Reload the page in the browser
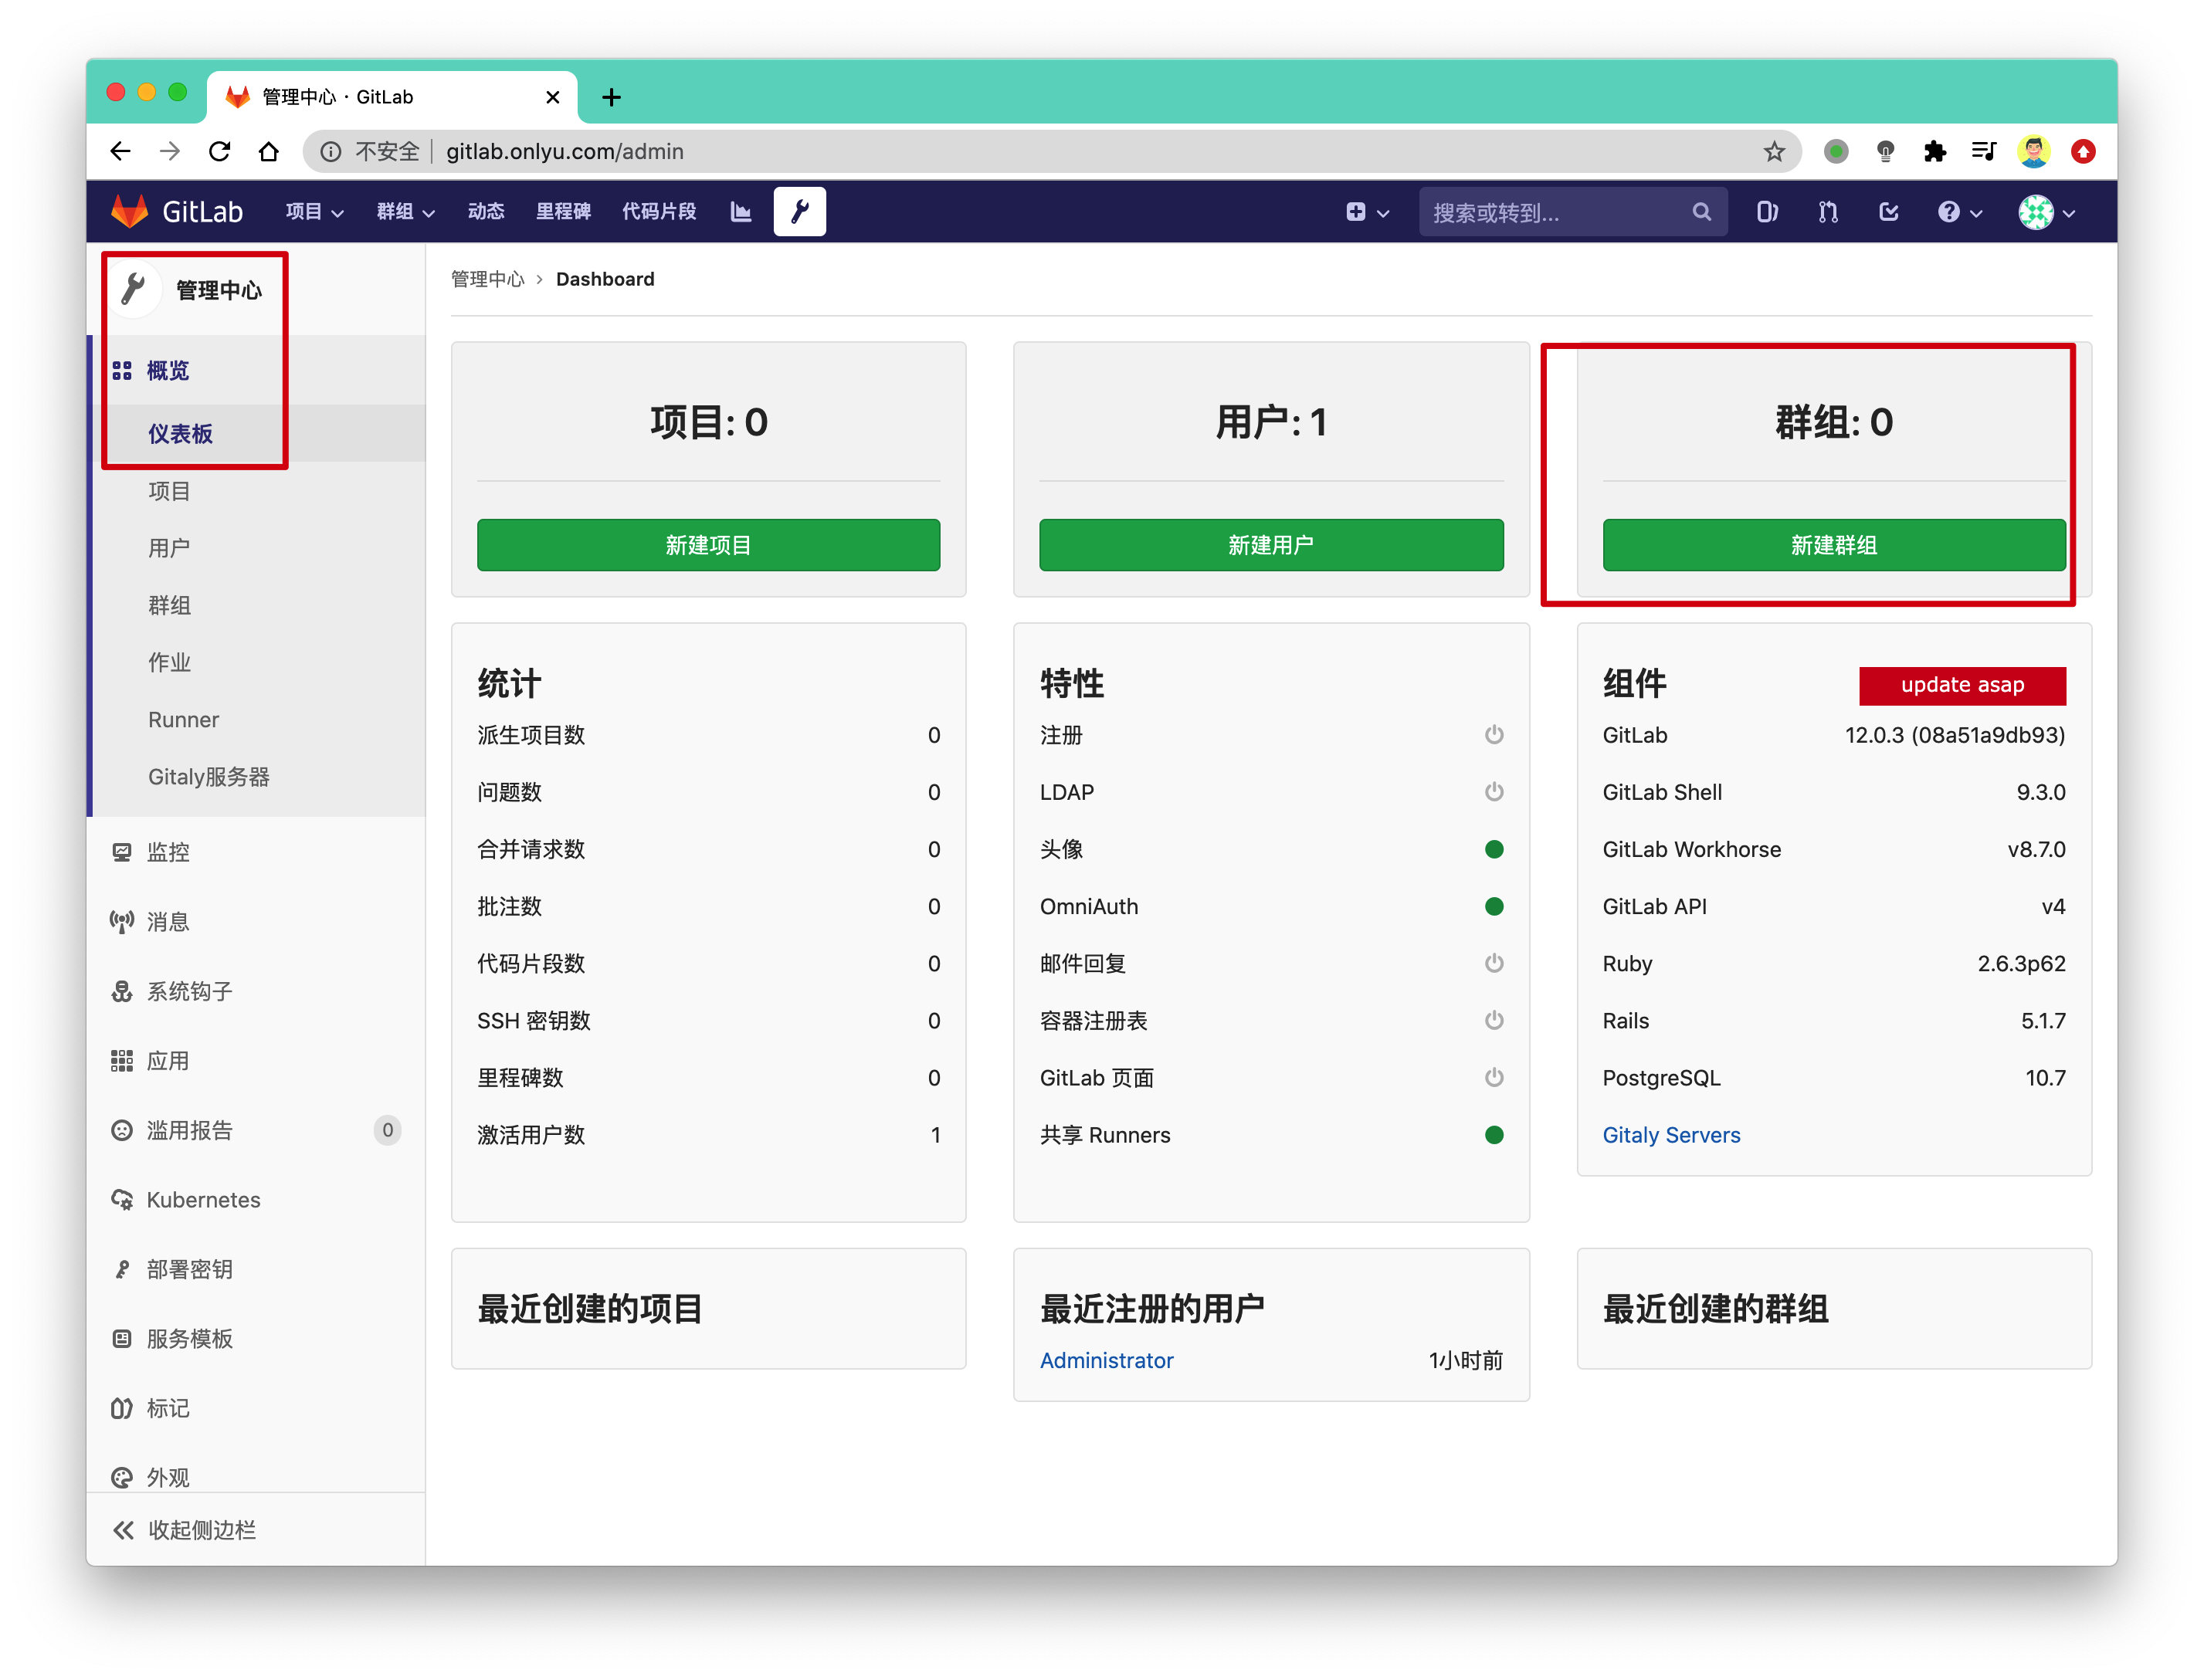 pyautogui.click(x=220, y=151)
